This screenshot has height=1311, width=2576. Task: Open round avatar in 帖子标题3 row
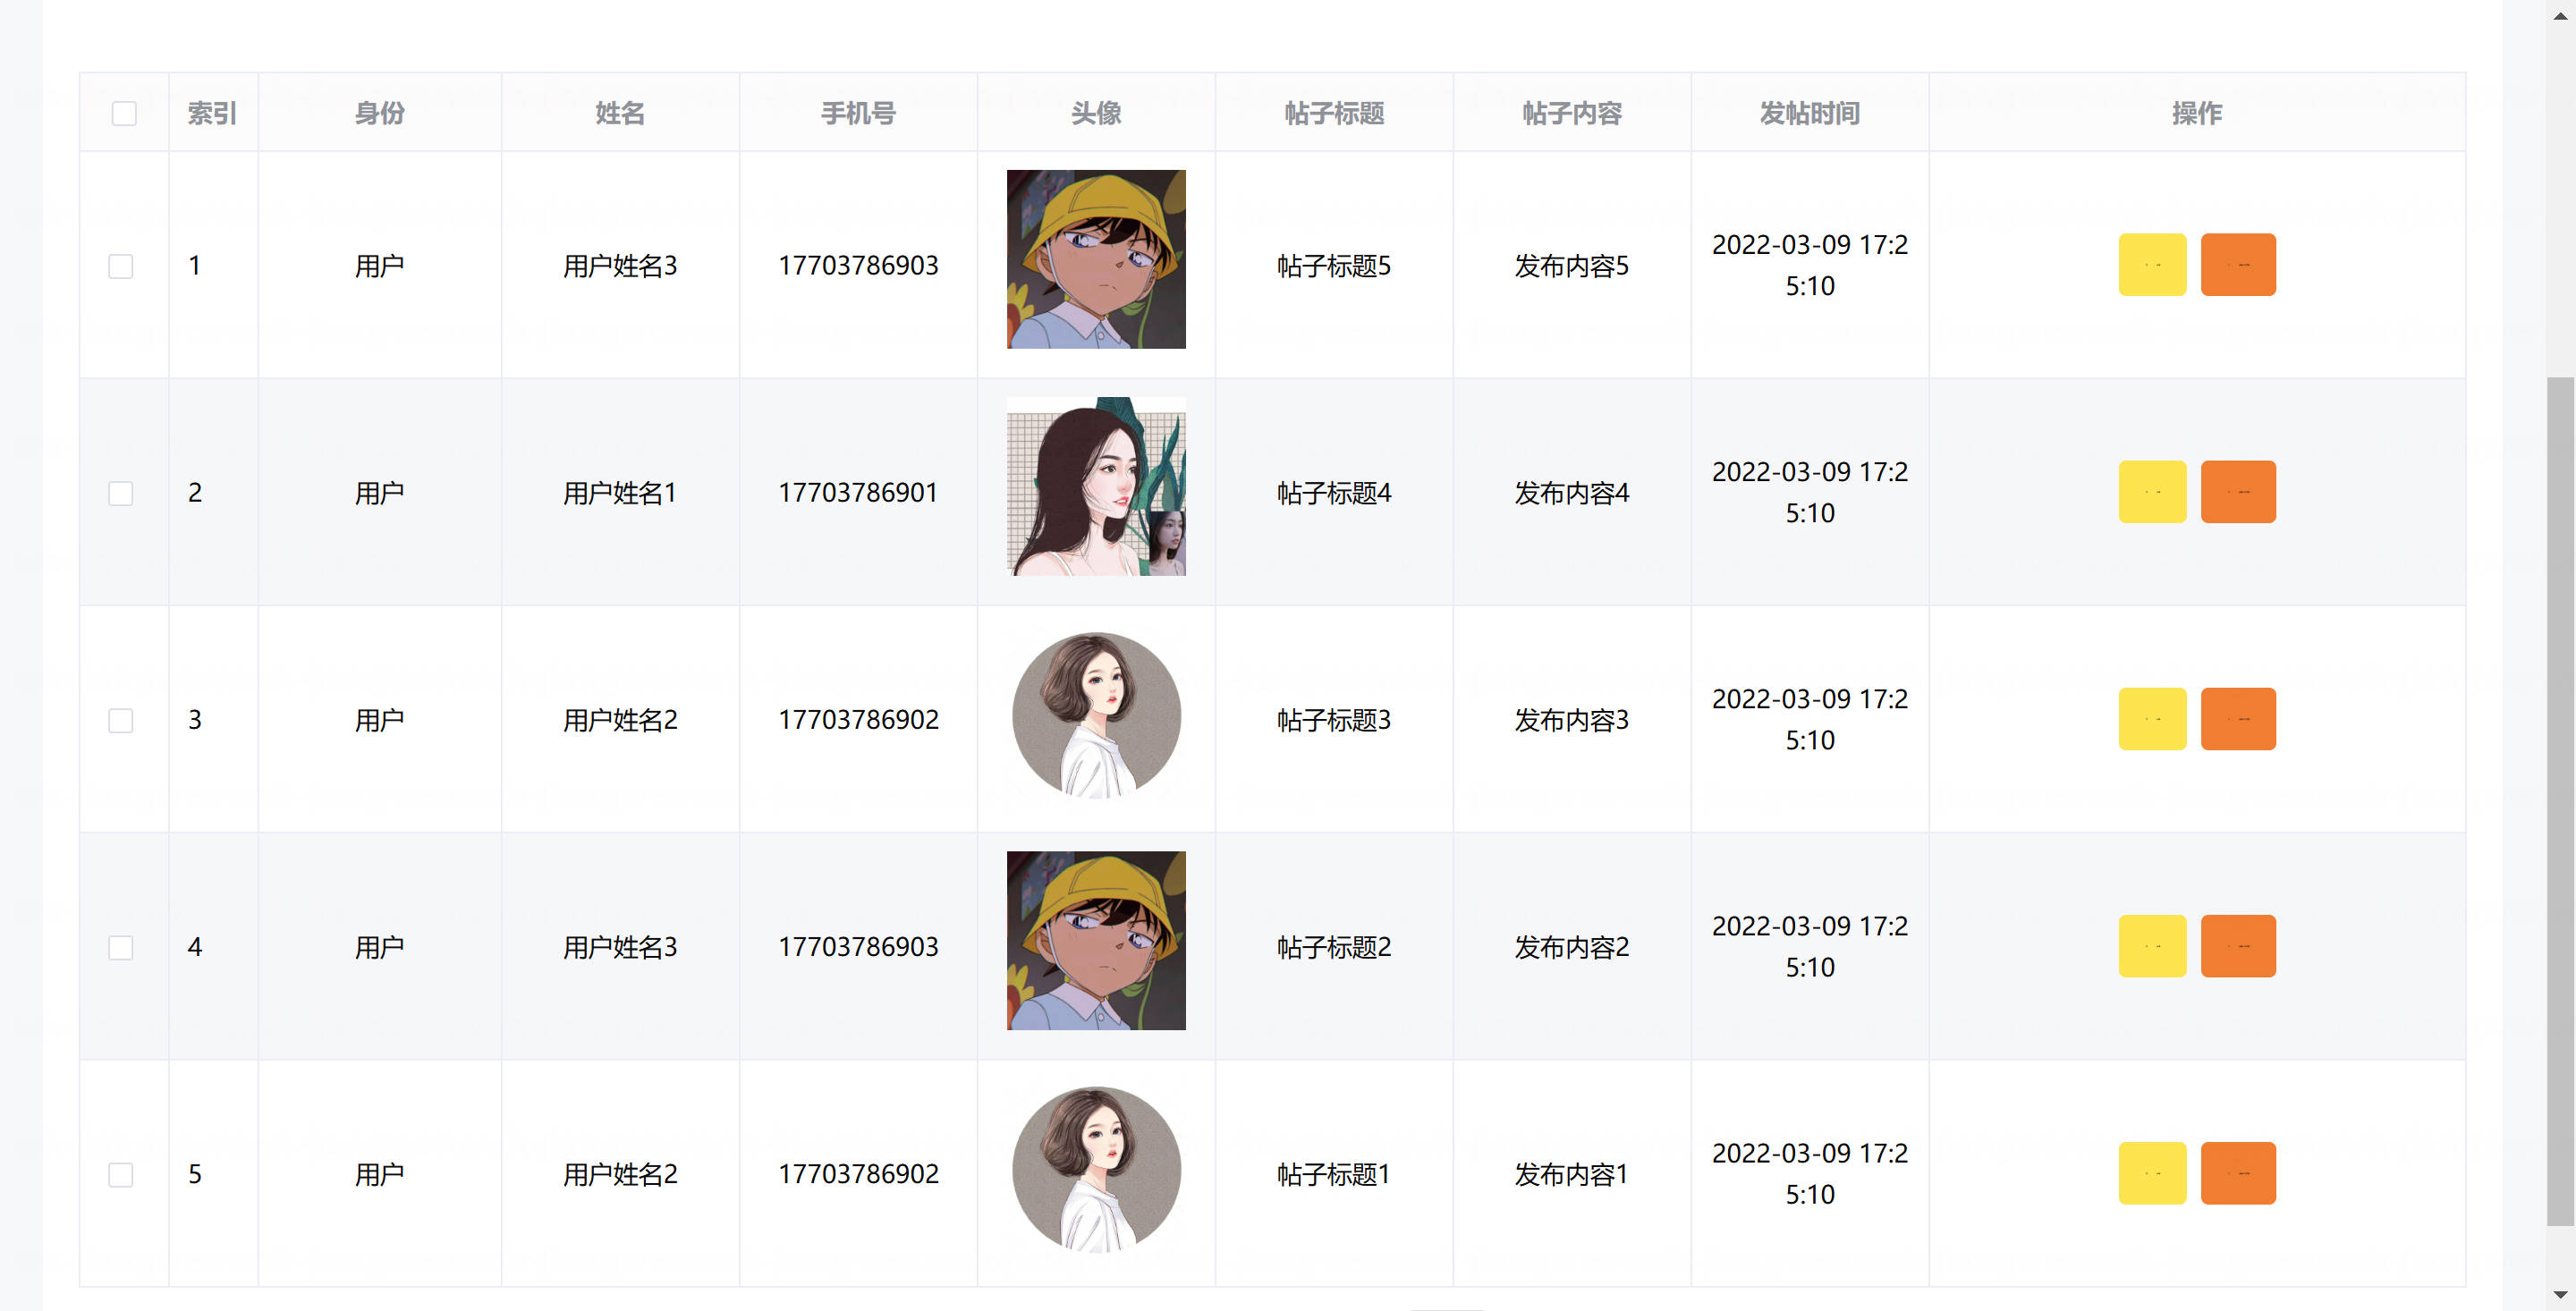1096,715
